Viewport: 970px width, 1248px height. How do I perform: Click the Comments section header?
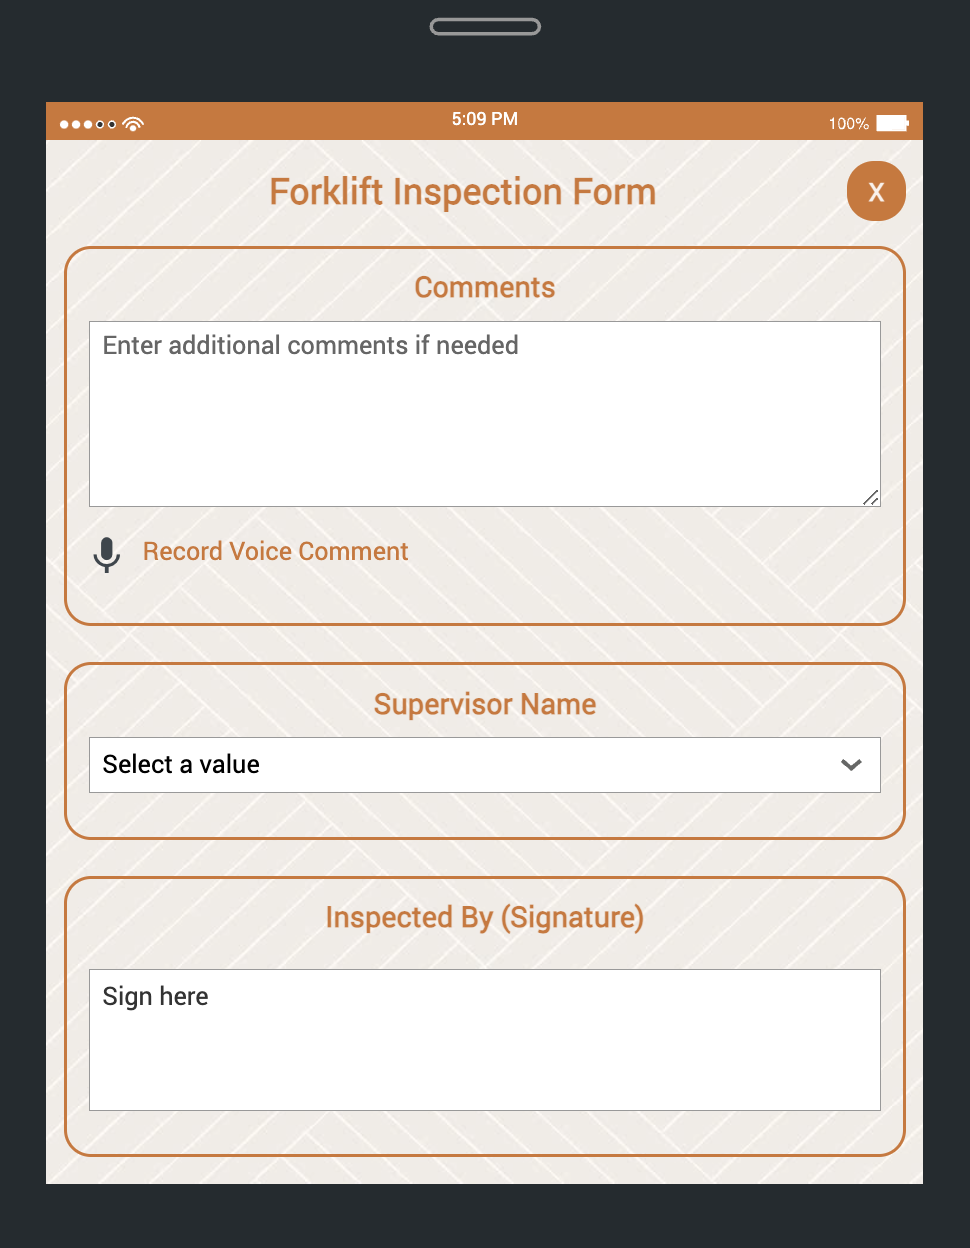(484, 287)
